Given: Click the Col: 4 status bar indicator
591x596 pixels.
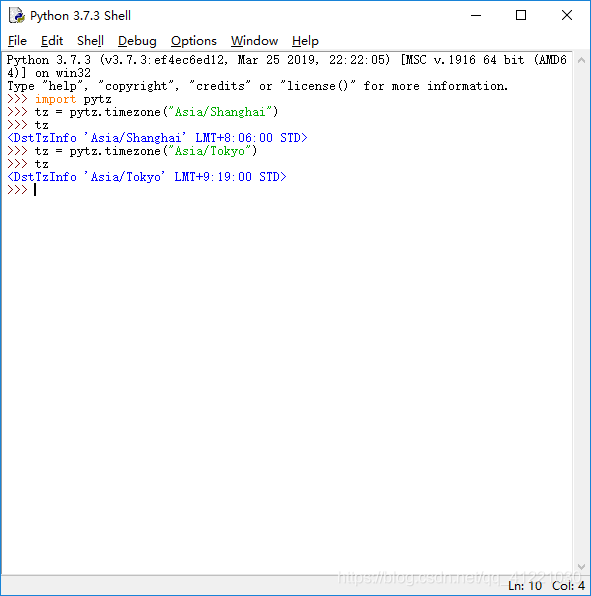Looking at the screenshot, I should (568, 586).
